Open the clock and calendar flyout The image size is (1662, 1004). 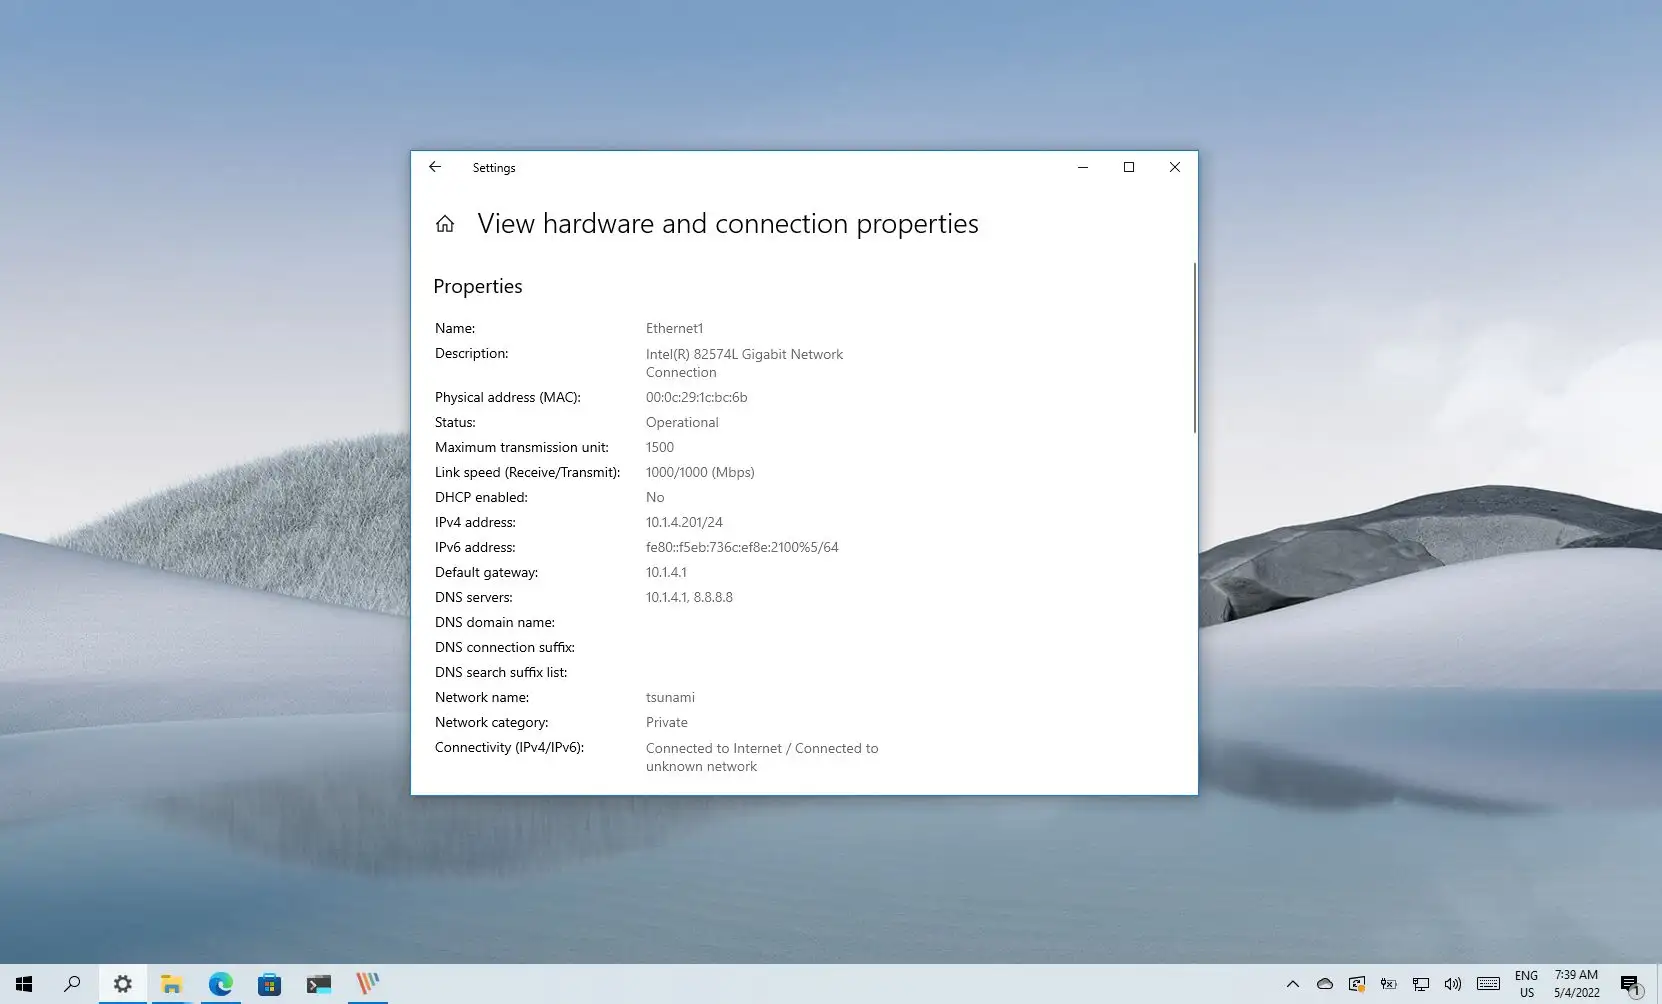coord(1577,983)
